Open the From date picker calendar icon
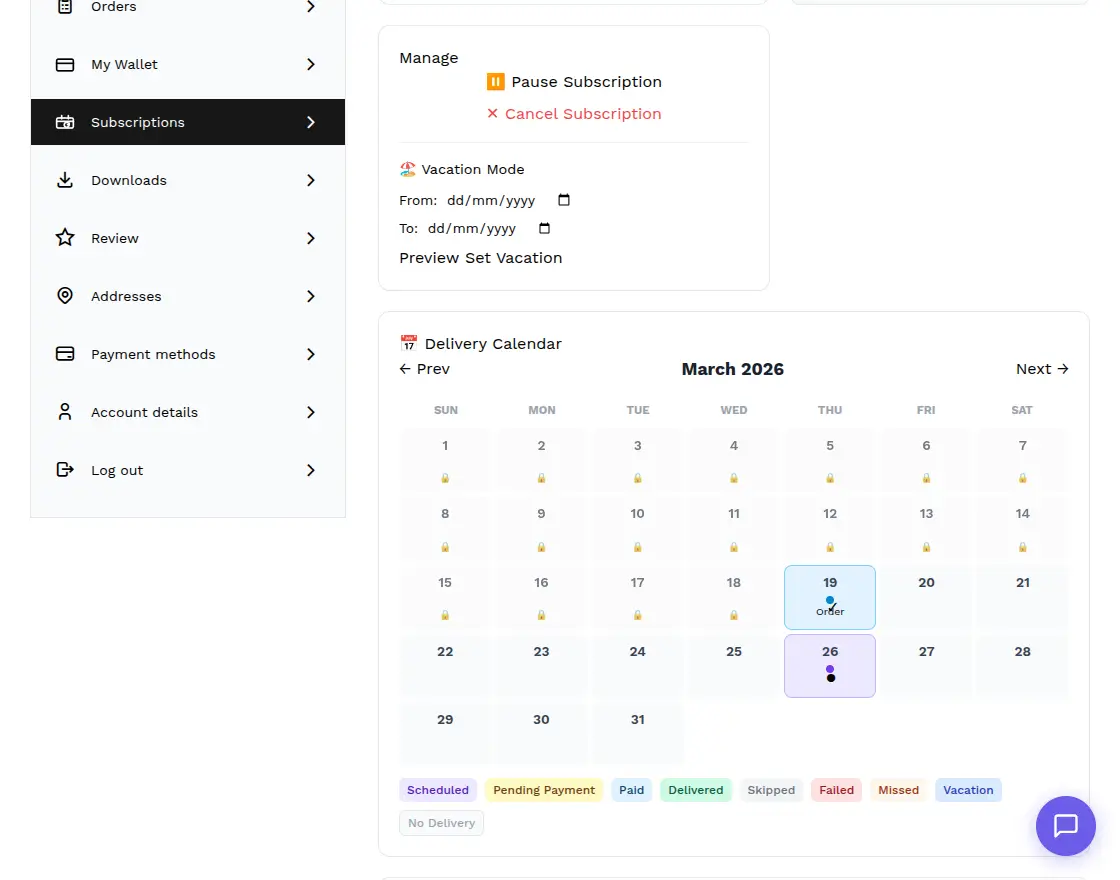 coord(563,200)
